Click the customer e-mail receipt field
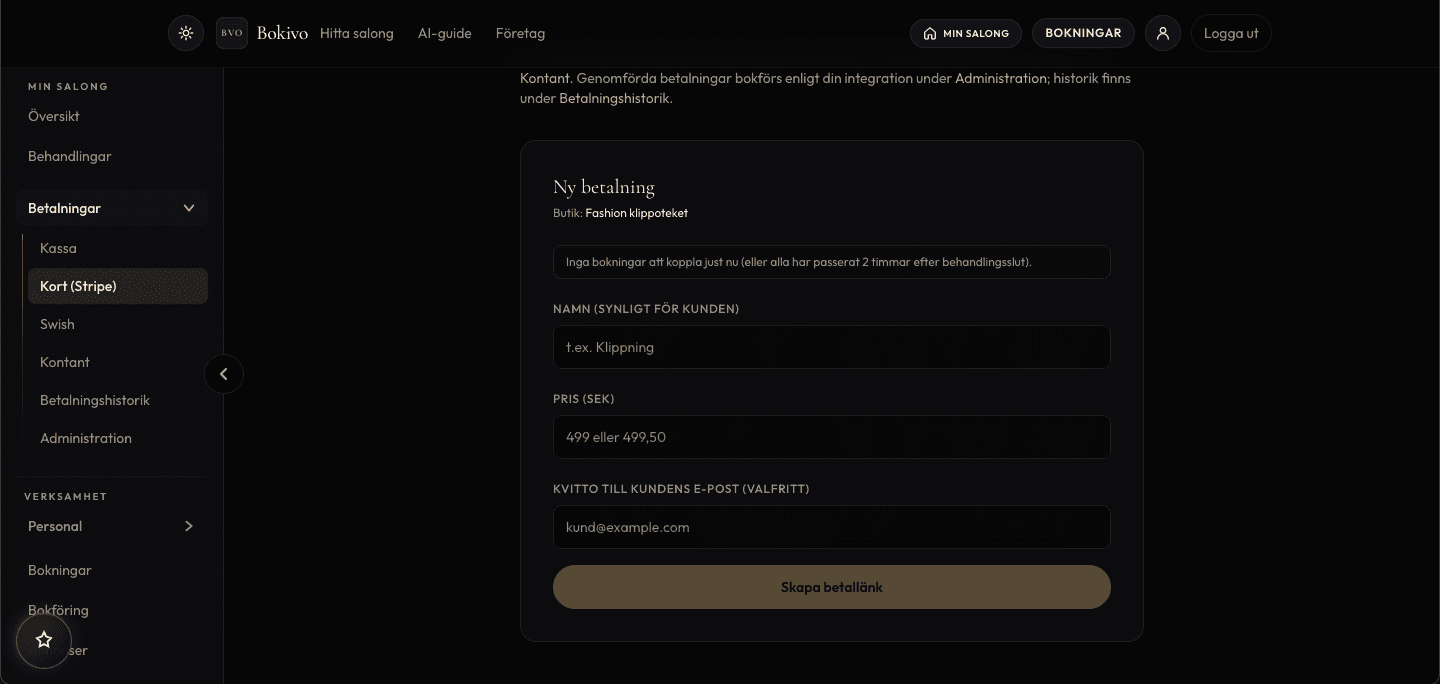 point(832,527)
